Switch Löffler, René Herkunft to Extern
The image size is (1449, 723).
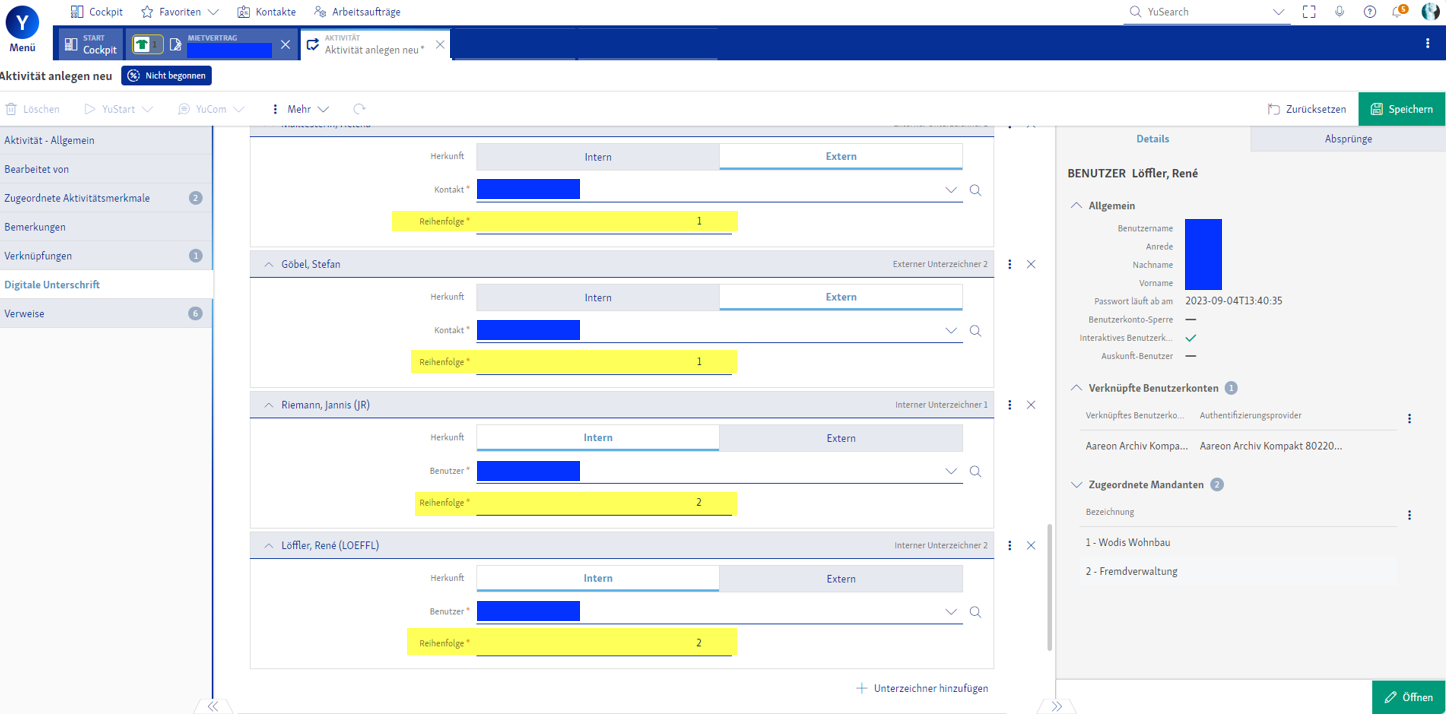840,579
